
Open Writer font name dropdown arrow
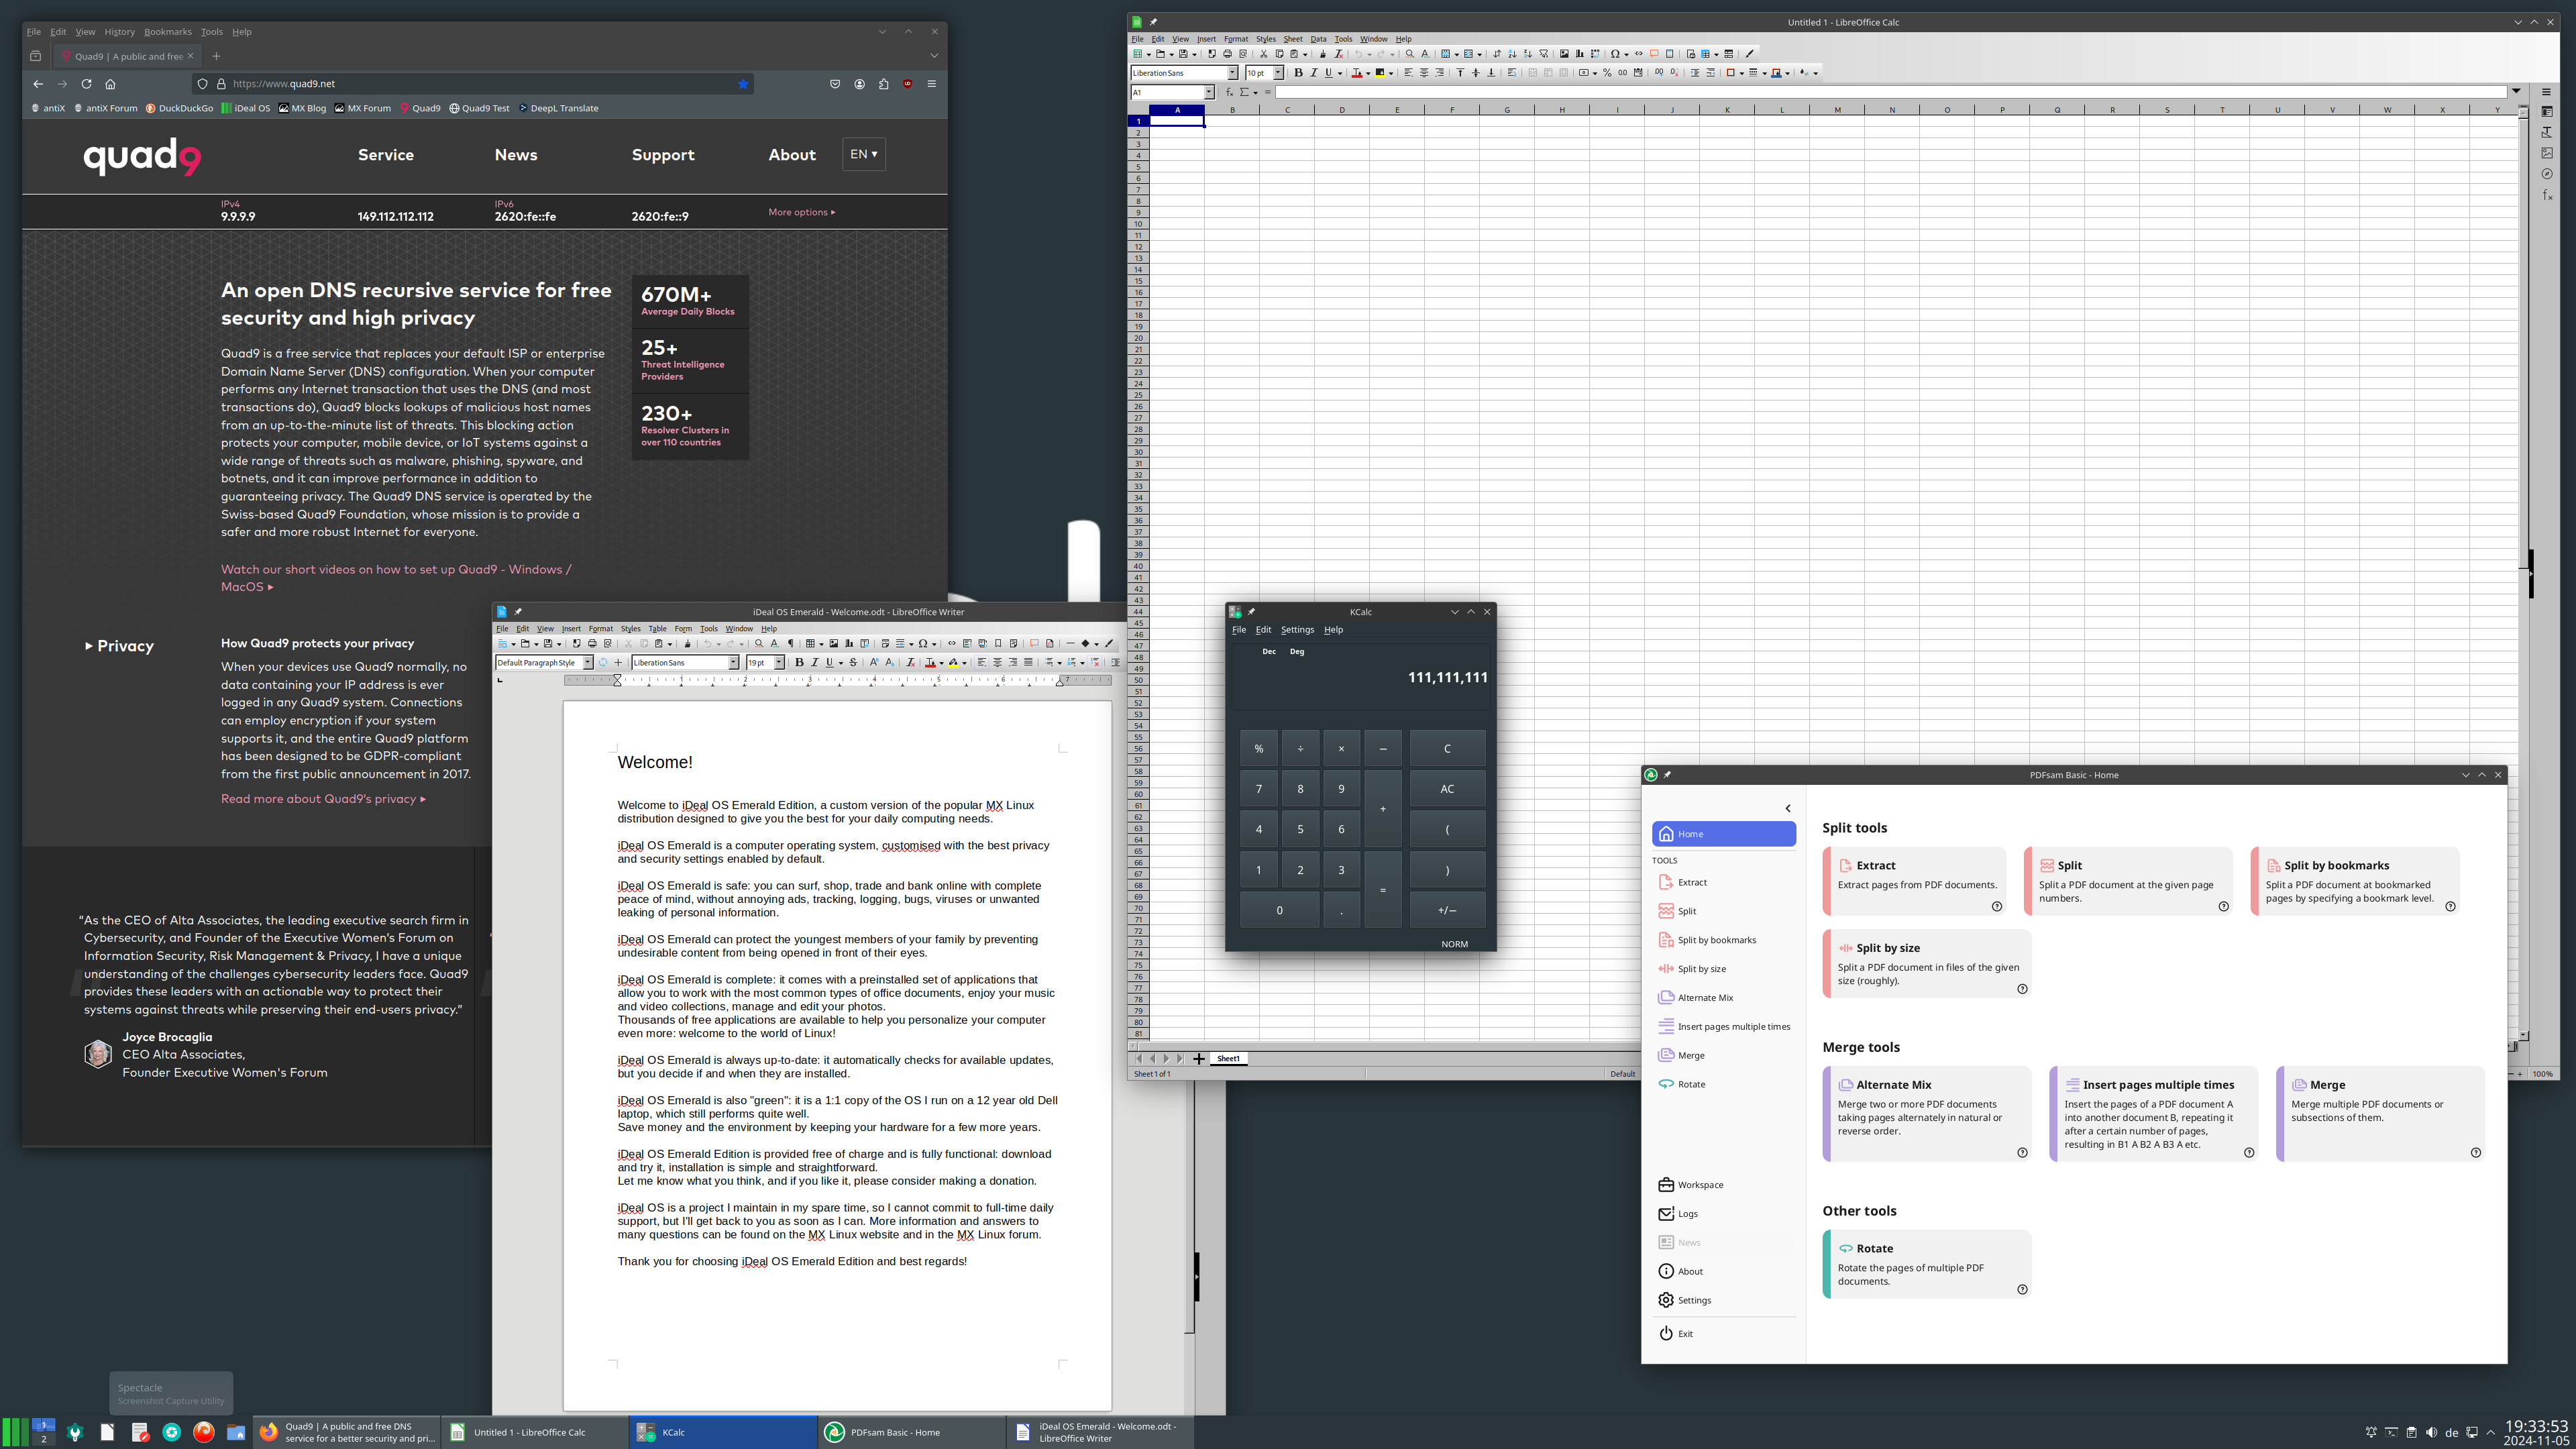734,663
